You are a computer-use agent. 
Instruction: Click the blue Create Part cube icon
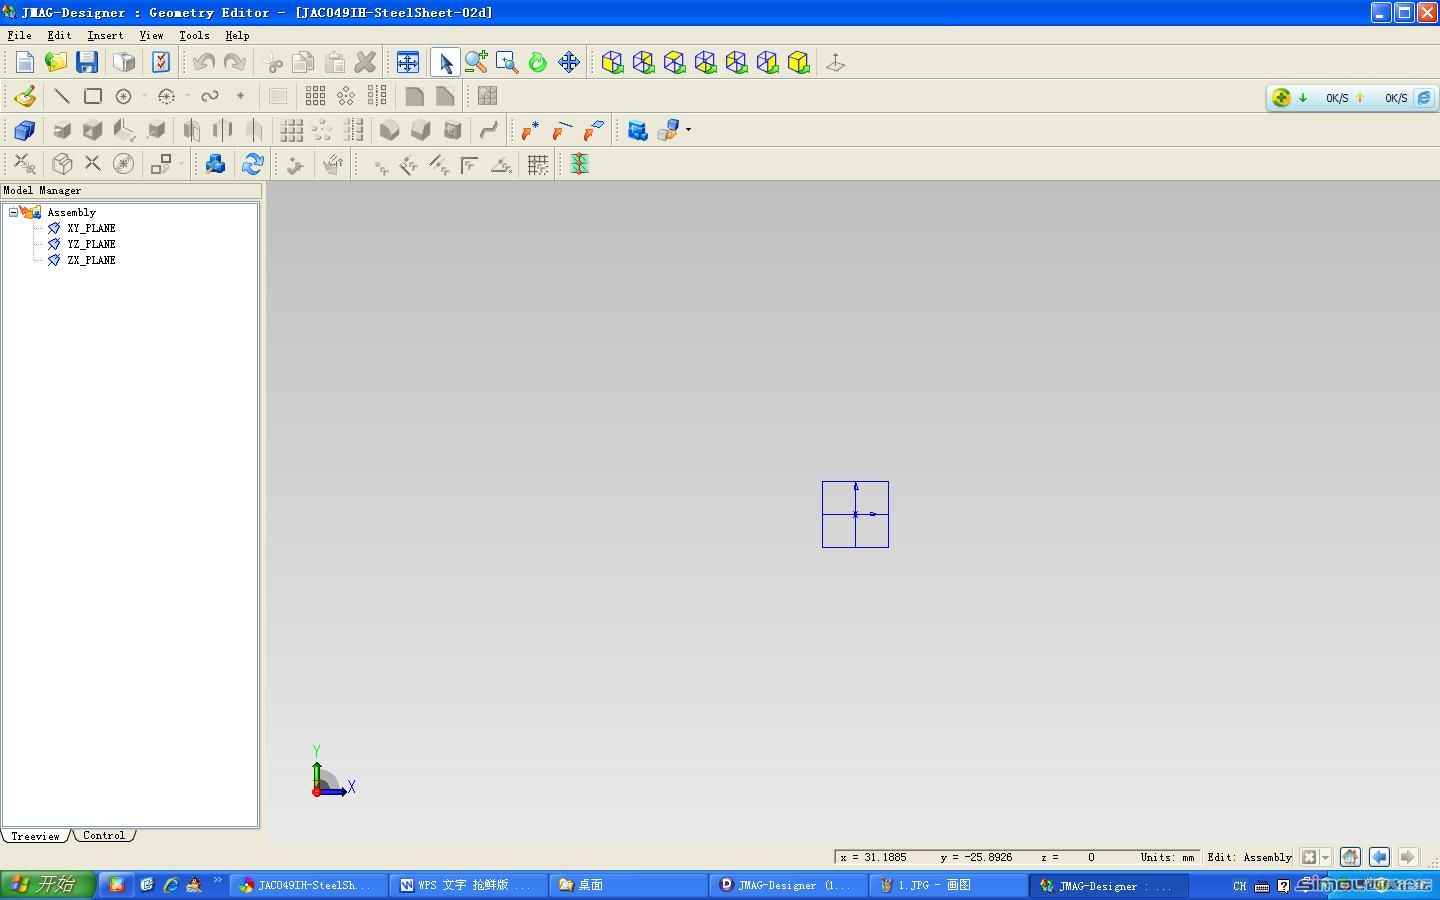[25, 130]
